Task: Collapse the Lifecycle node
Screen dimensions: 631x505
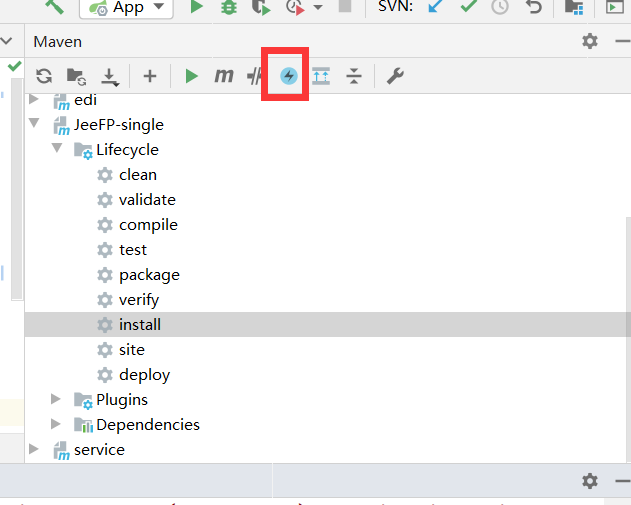Action: click(57, 148)
